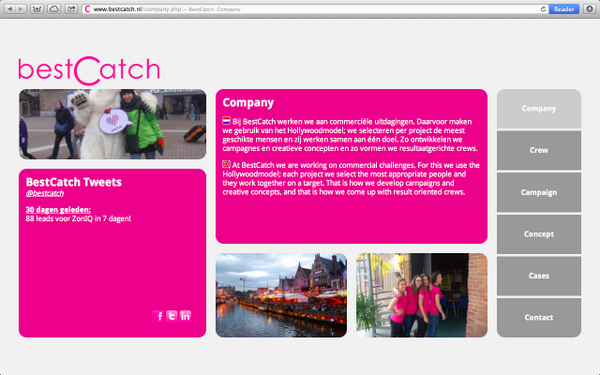Click the pink-shirt team photo
Viewport: 600px width, 375px height.
[422, 295]
